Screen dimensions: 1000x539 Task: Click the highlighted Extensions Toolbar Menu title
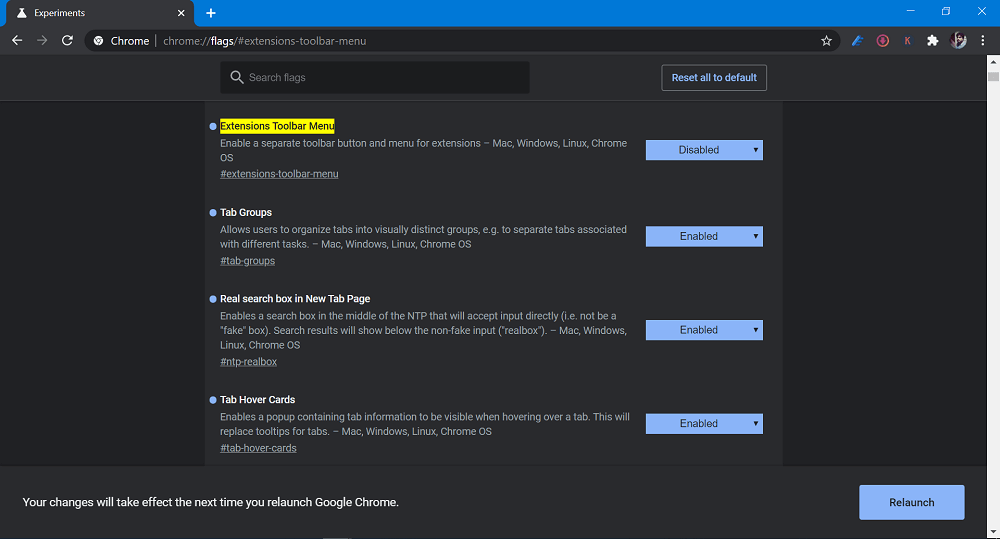pyautogui.click(x=277, y=126)
